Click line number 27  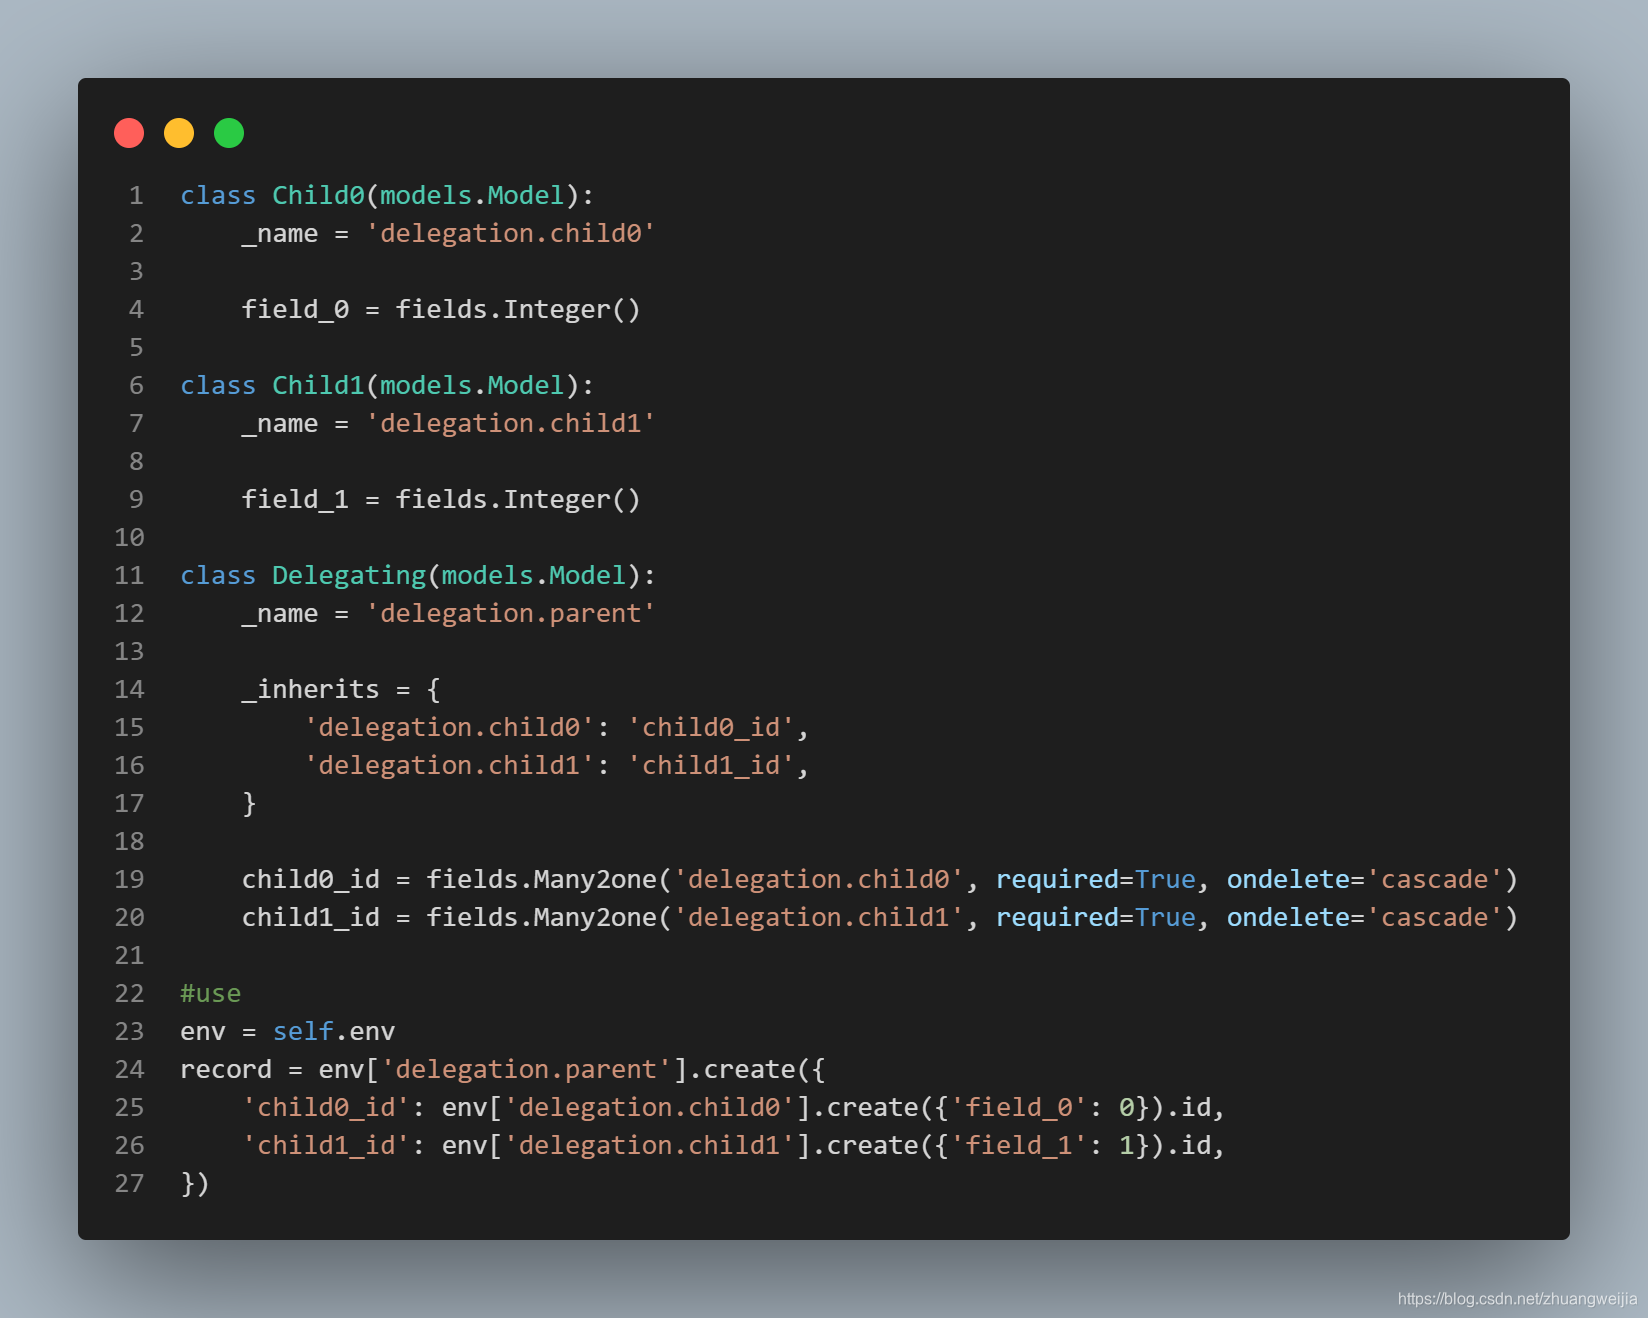coord(129,1183)
